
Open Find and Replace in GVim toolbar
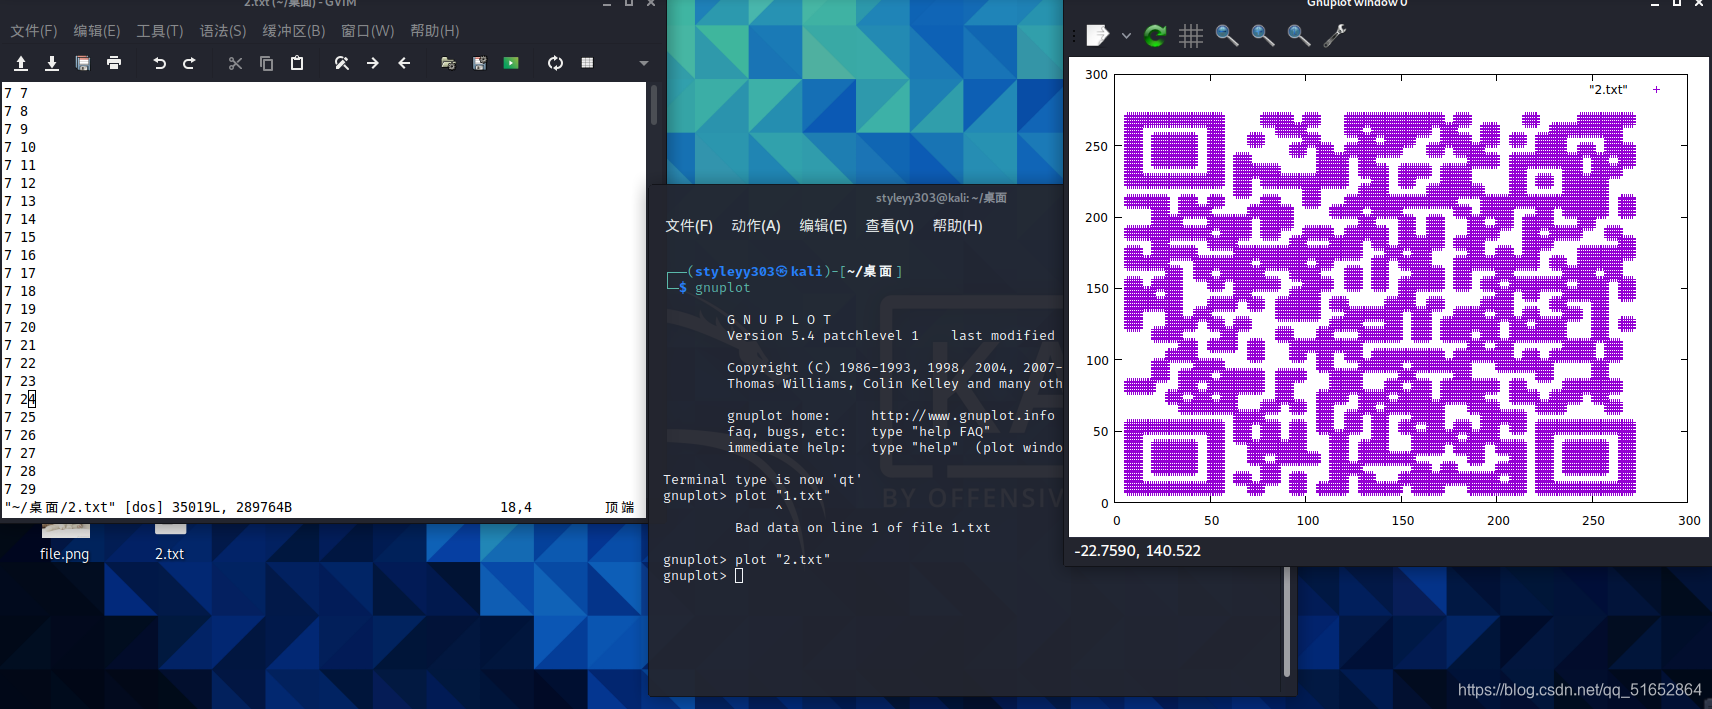(342, 63)
